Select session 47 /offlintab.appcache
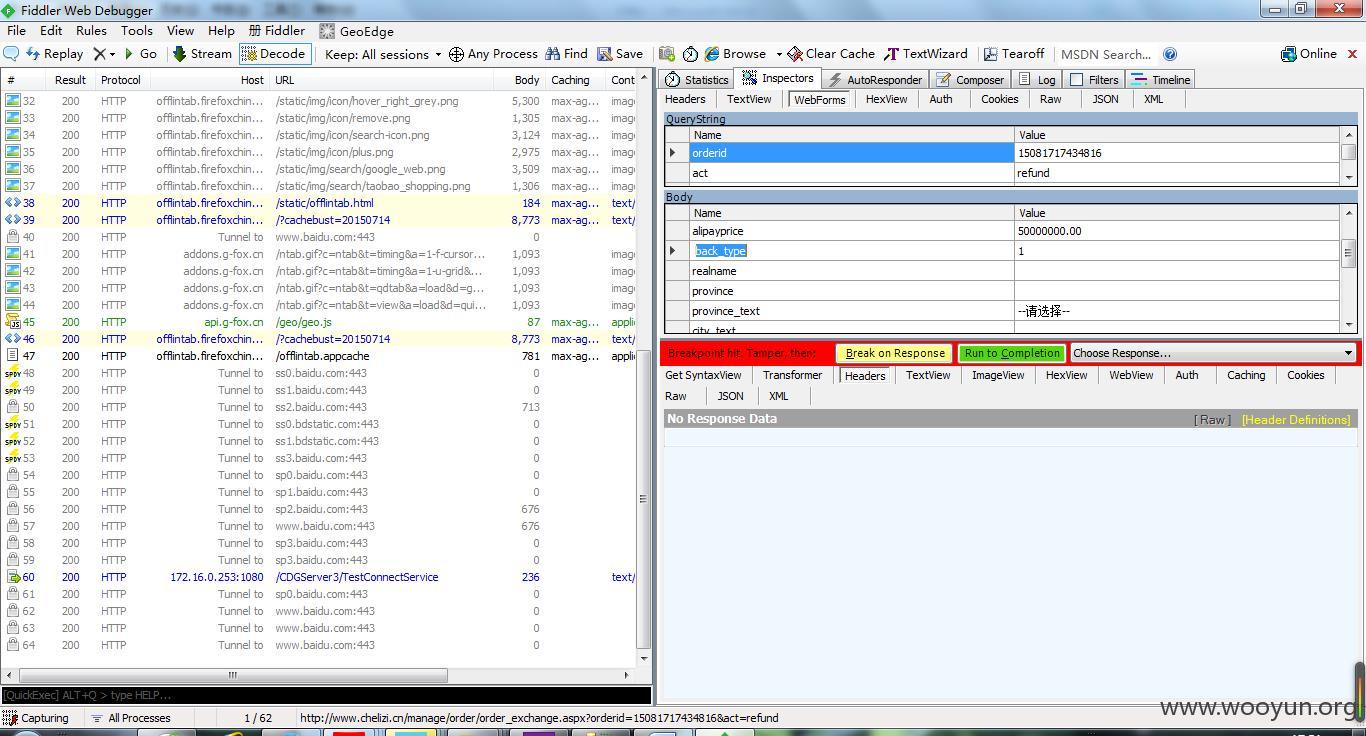The width and height of the screenshot is (1366, 736). (x=320, y=356)
